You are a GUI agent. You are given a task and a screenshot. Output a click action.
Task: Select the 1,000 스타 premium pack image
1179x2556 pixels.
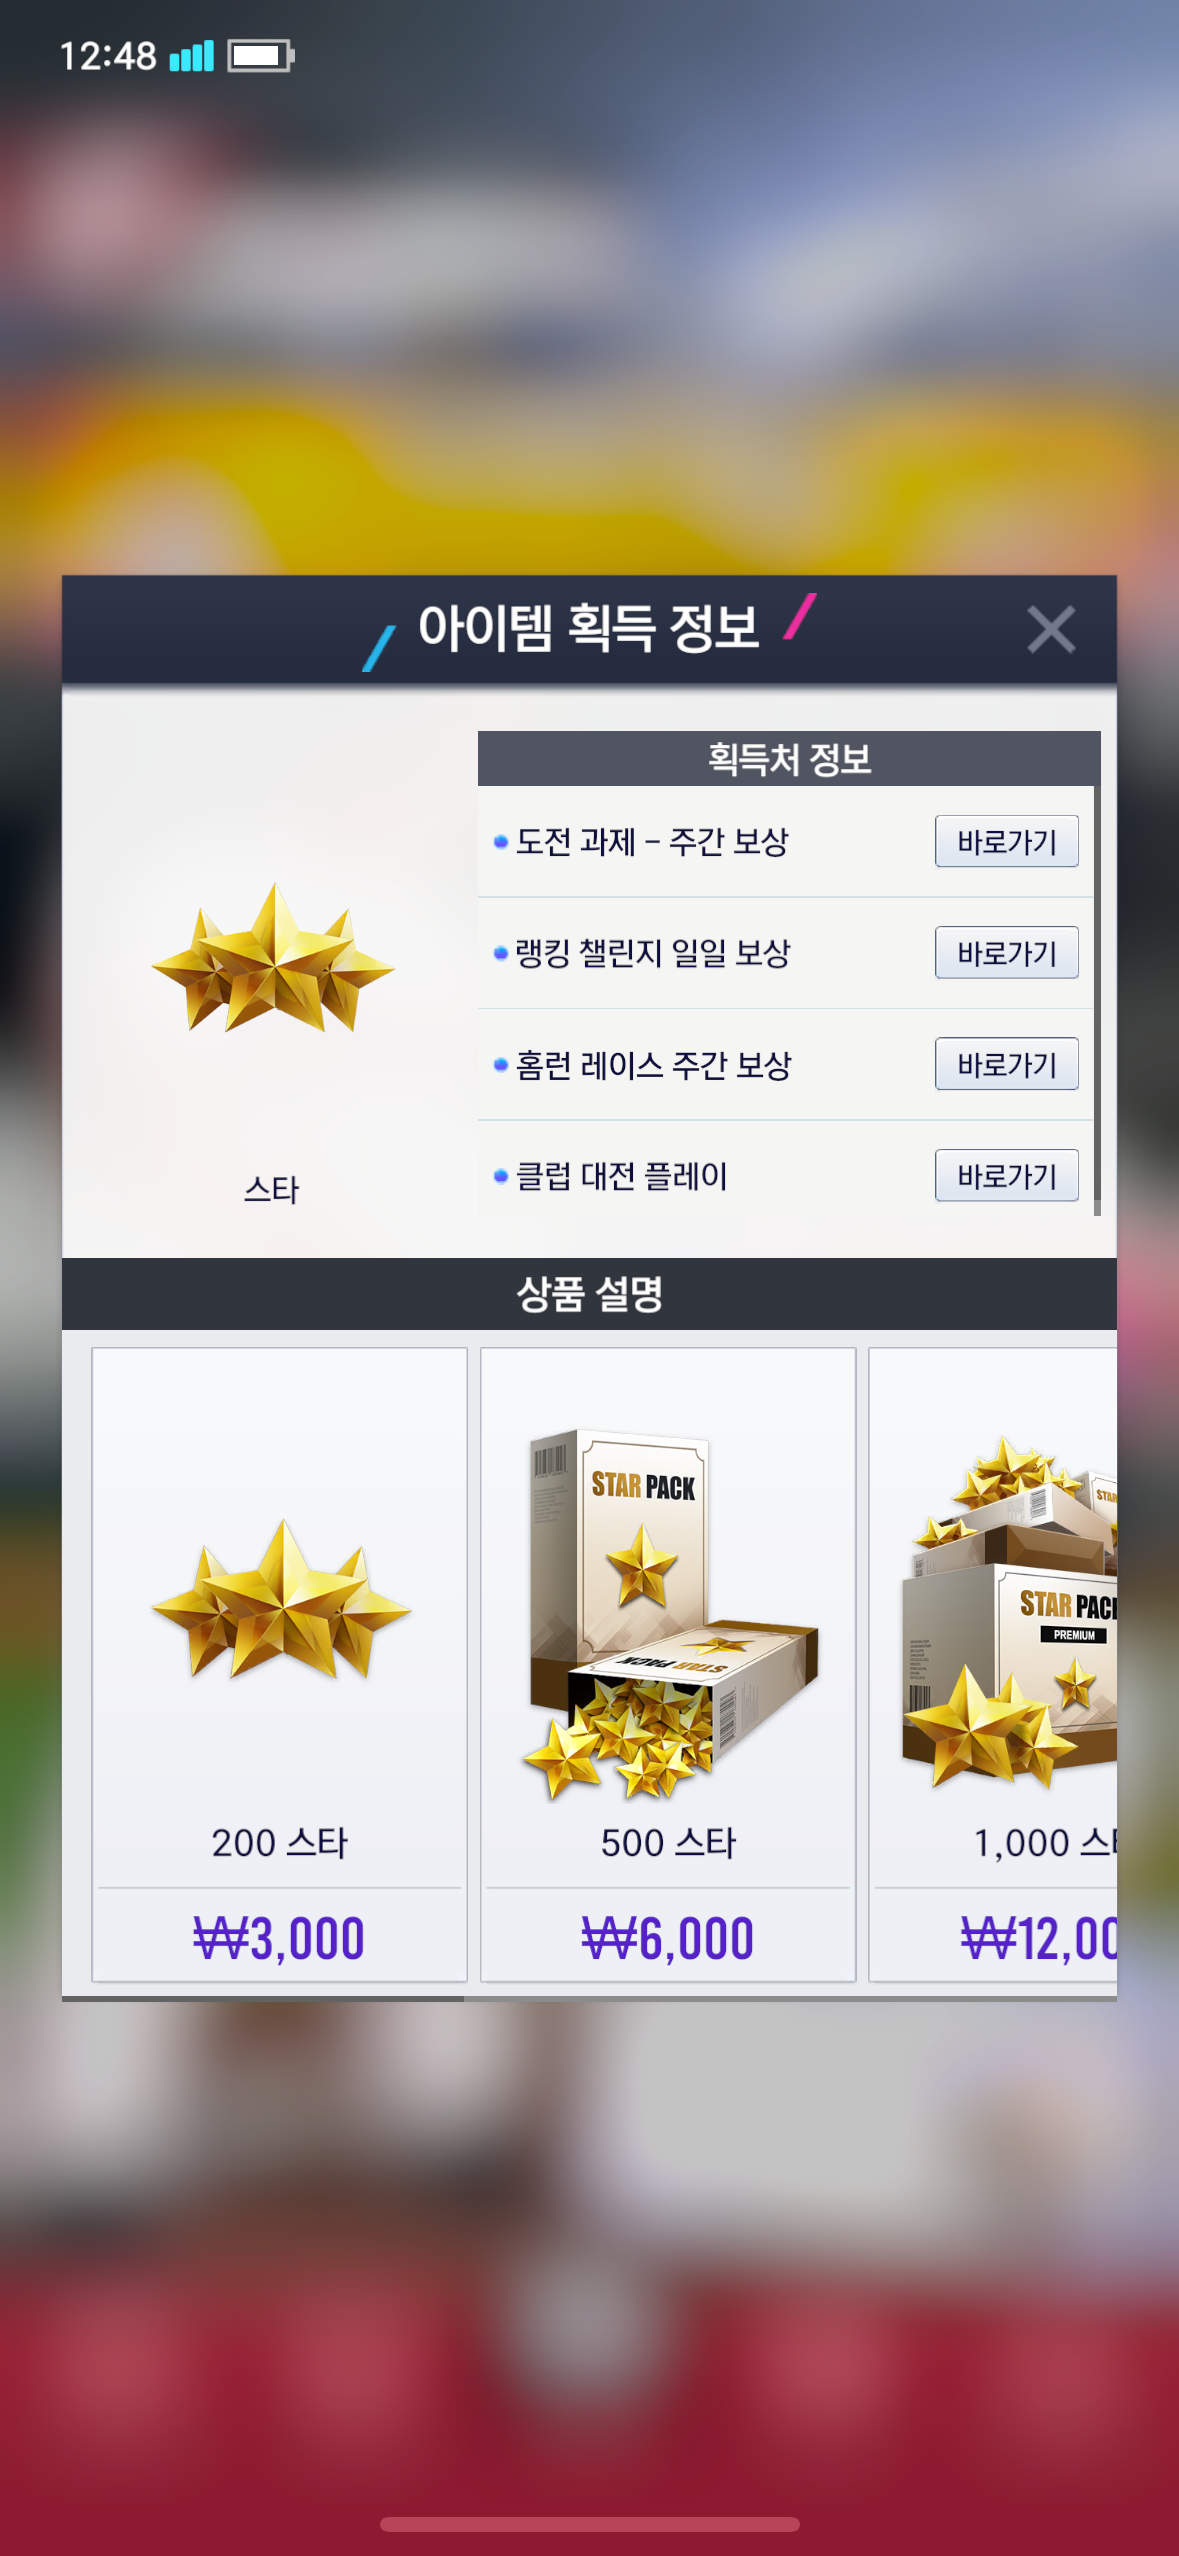click(x=1008, y=1612)
